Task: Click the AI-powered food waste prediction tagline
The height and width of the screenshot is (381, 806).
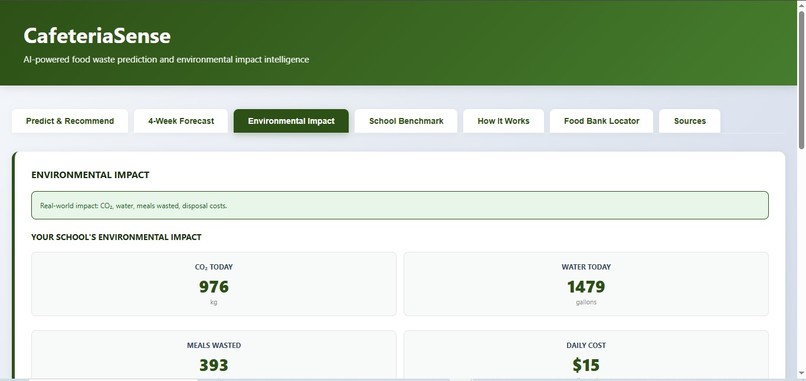Action: click(166, 60)
